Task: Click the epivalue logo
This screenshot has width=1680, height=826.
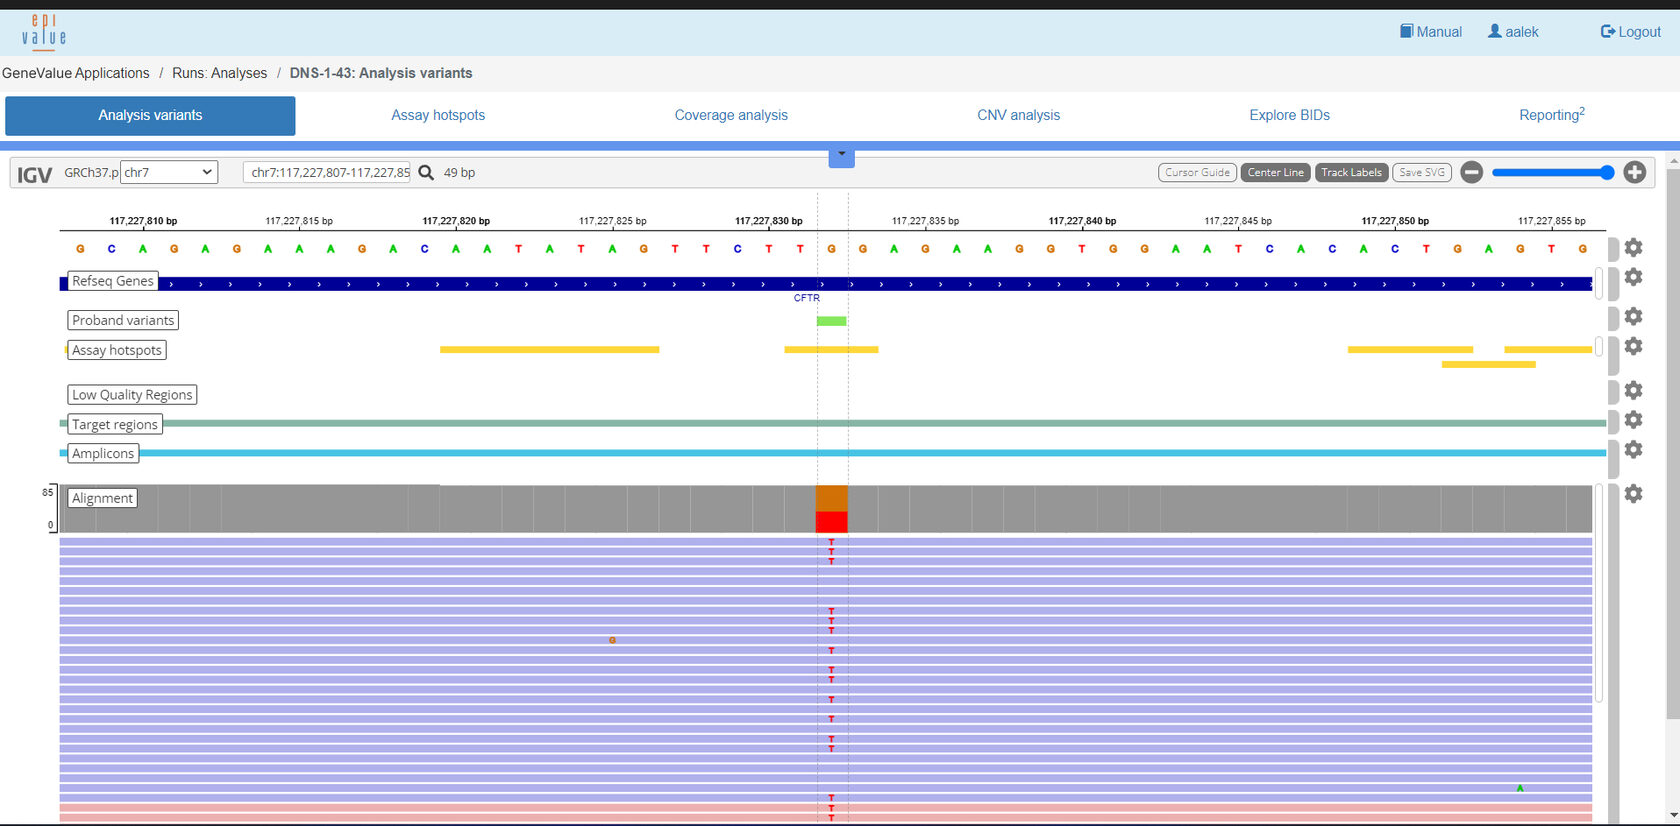Action: (x=44, y=32)
